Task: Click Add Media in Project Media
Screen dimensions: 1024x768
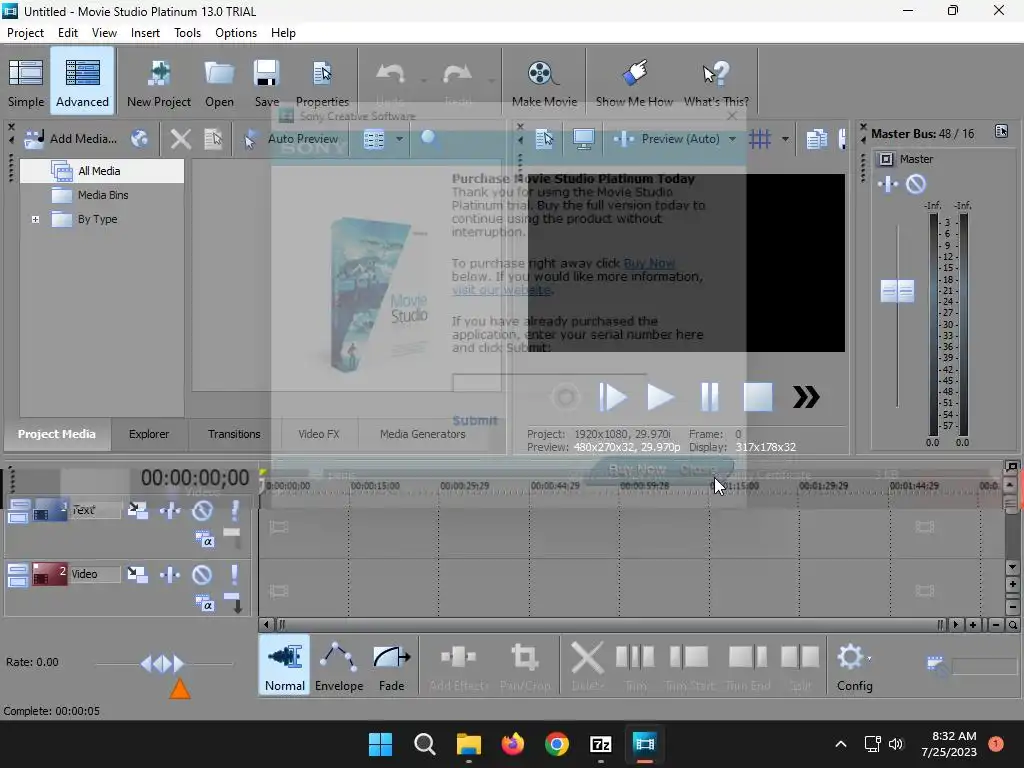Action: click(x=71, y=138)
